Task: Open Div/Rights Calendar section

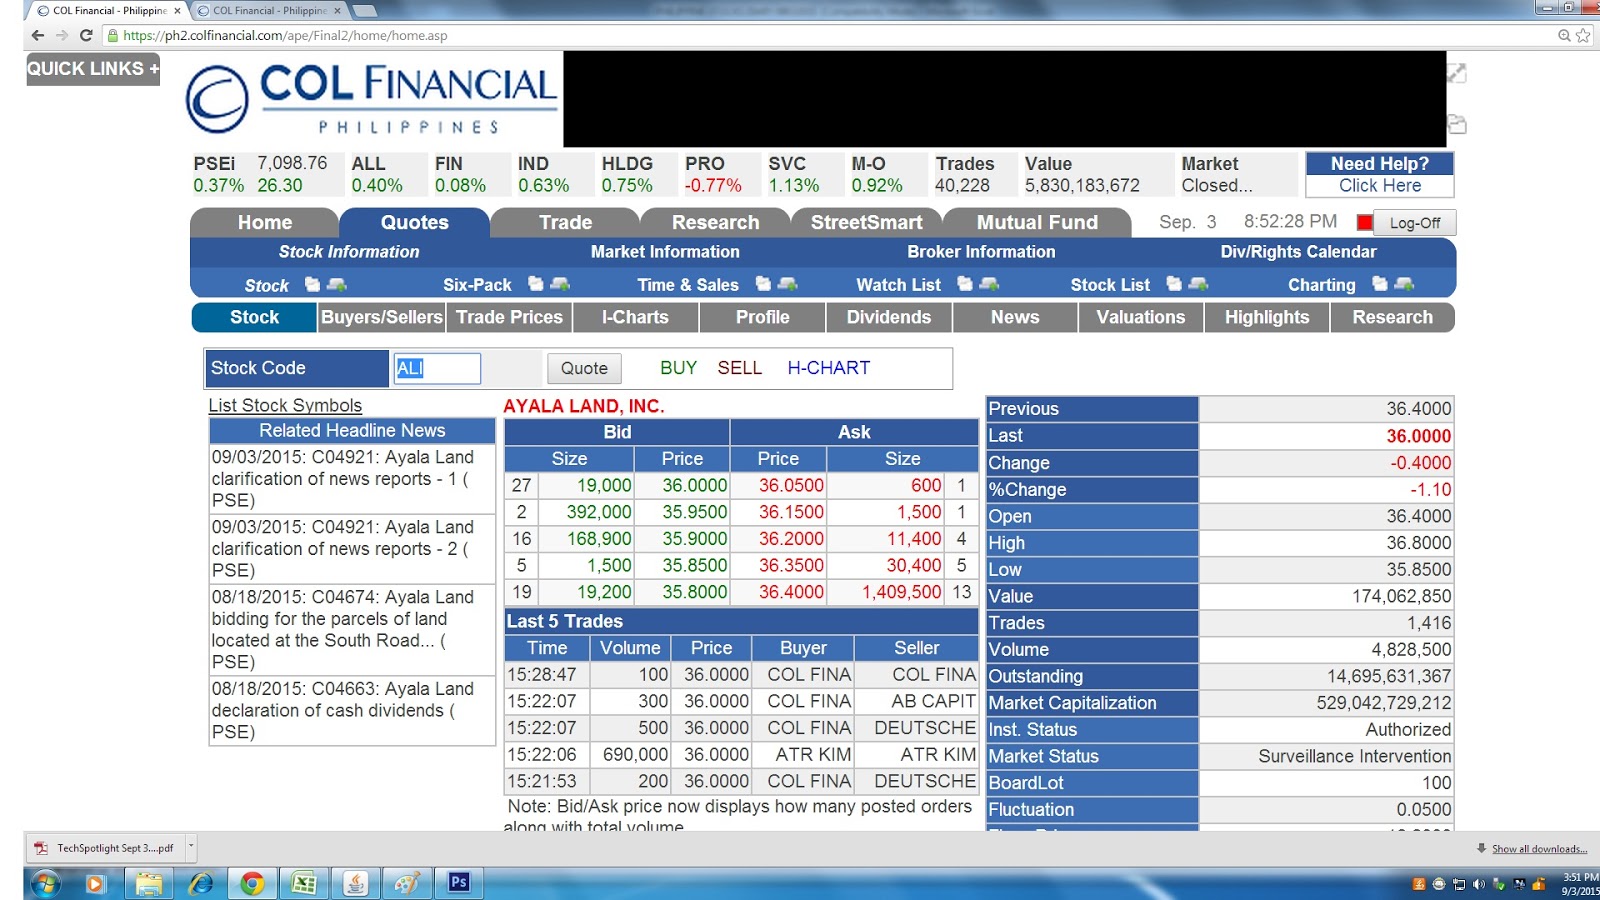Action: [1298, 252]
